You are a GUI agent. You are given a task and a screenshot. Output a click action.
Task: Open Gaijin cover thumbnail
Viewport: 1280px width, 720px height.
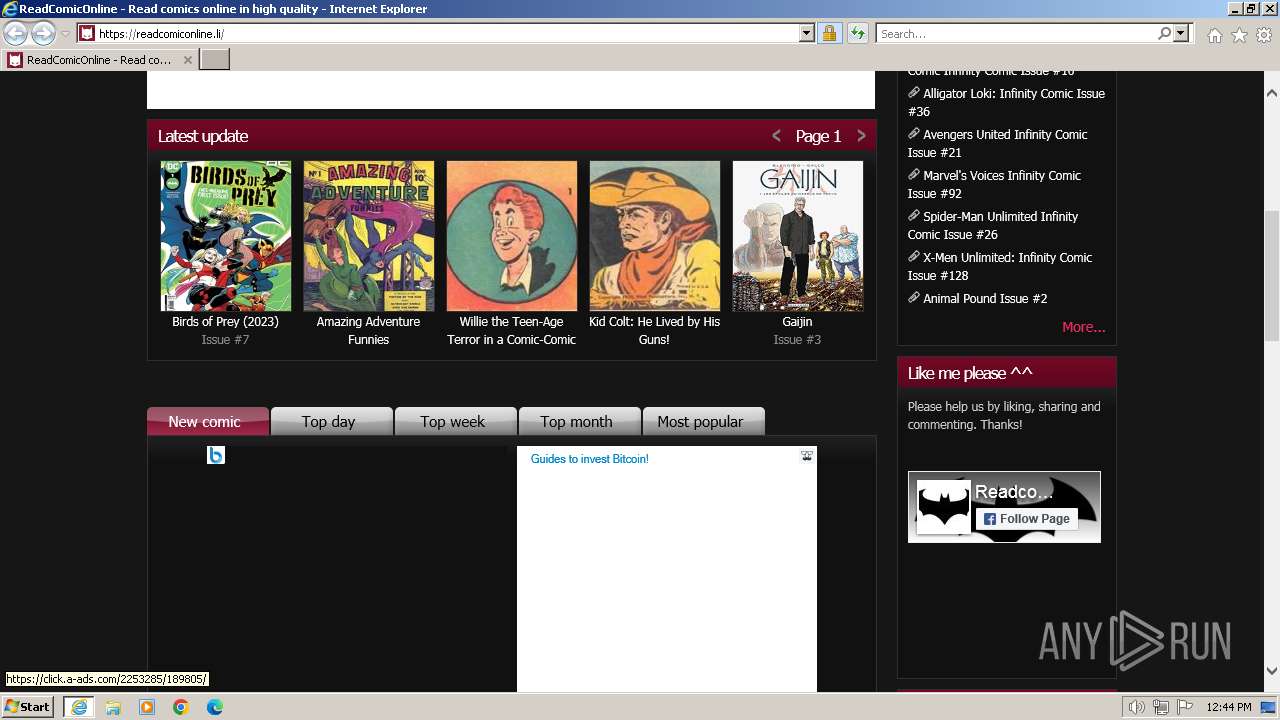click(x=798, y=236)
